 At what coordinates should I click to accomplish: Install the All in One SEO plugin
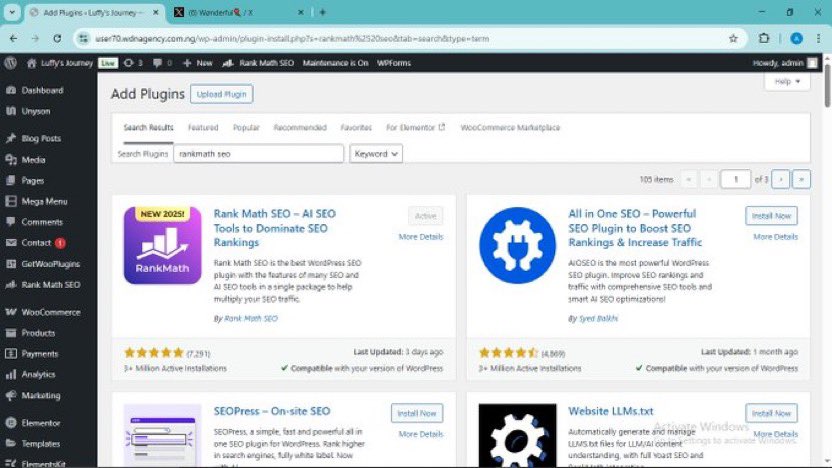(x=771, y=216)
